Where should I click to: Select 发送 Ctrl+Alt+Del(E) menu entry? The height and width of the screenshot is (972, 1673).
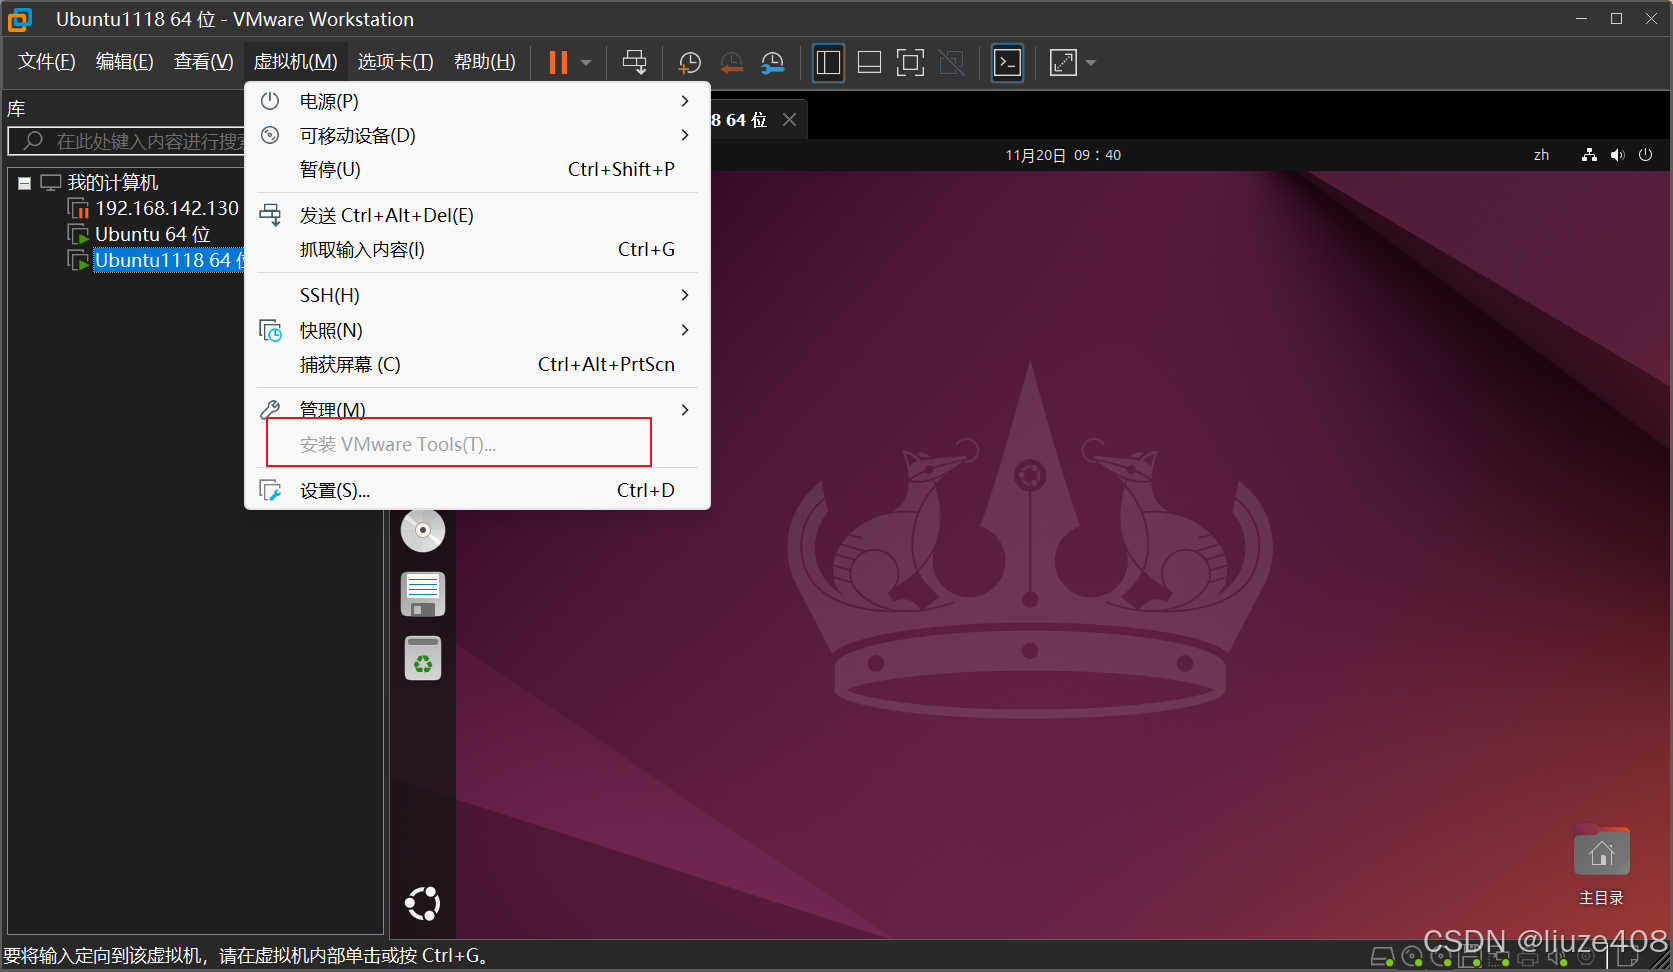pyautogui.click(x=477, y=215)
